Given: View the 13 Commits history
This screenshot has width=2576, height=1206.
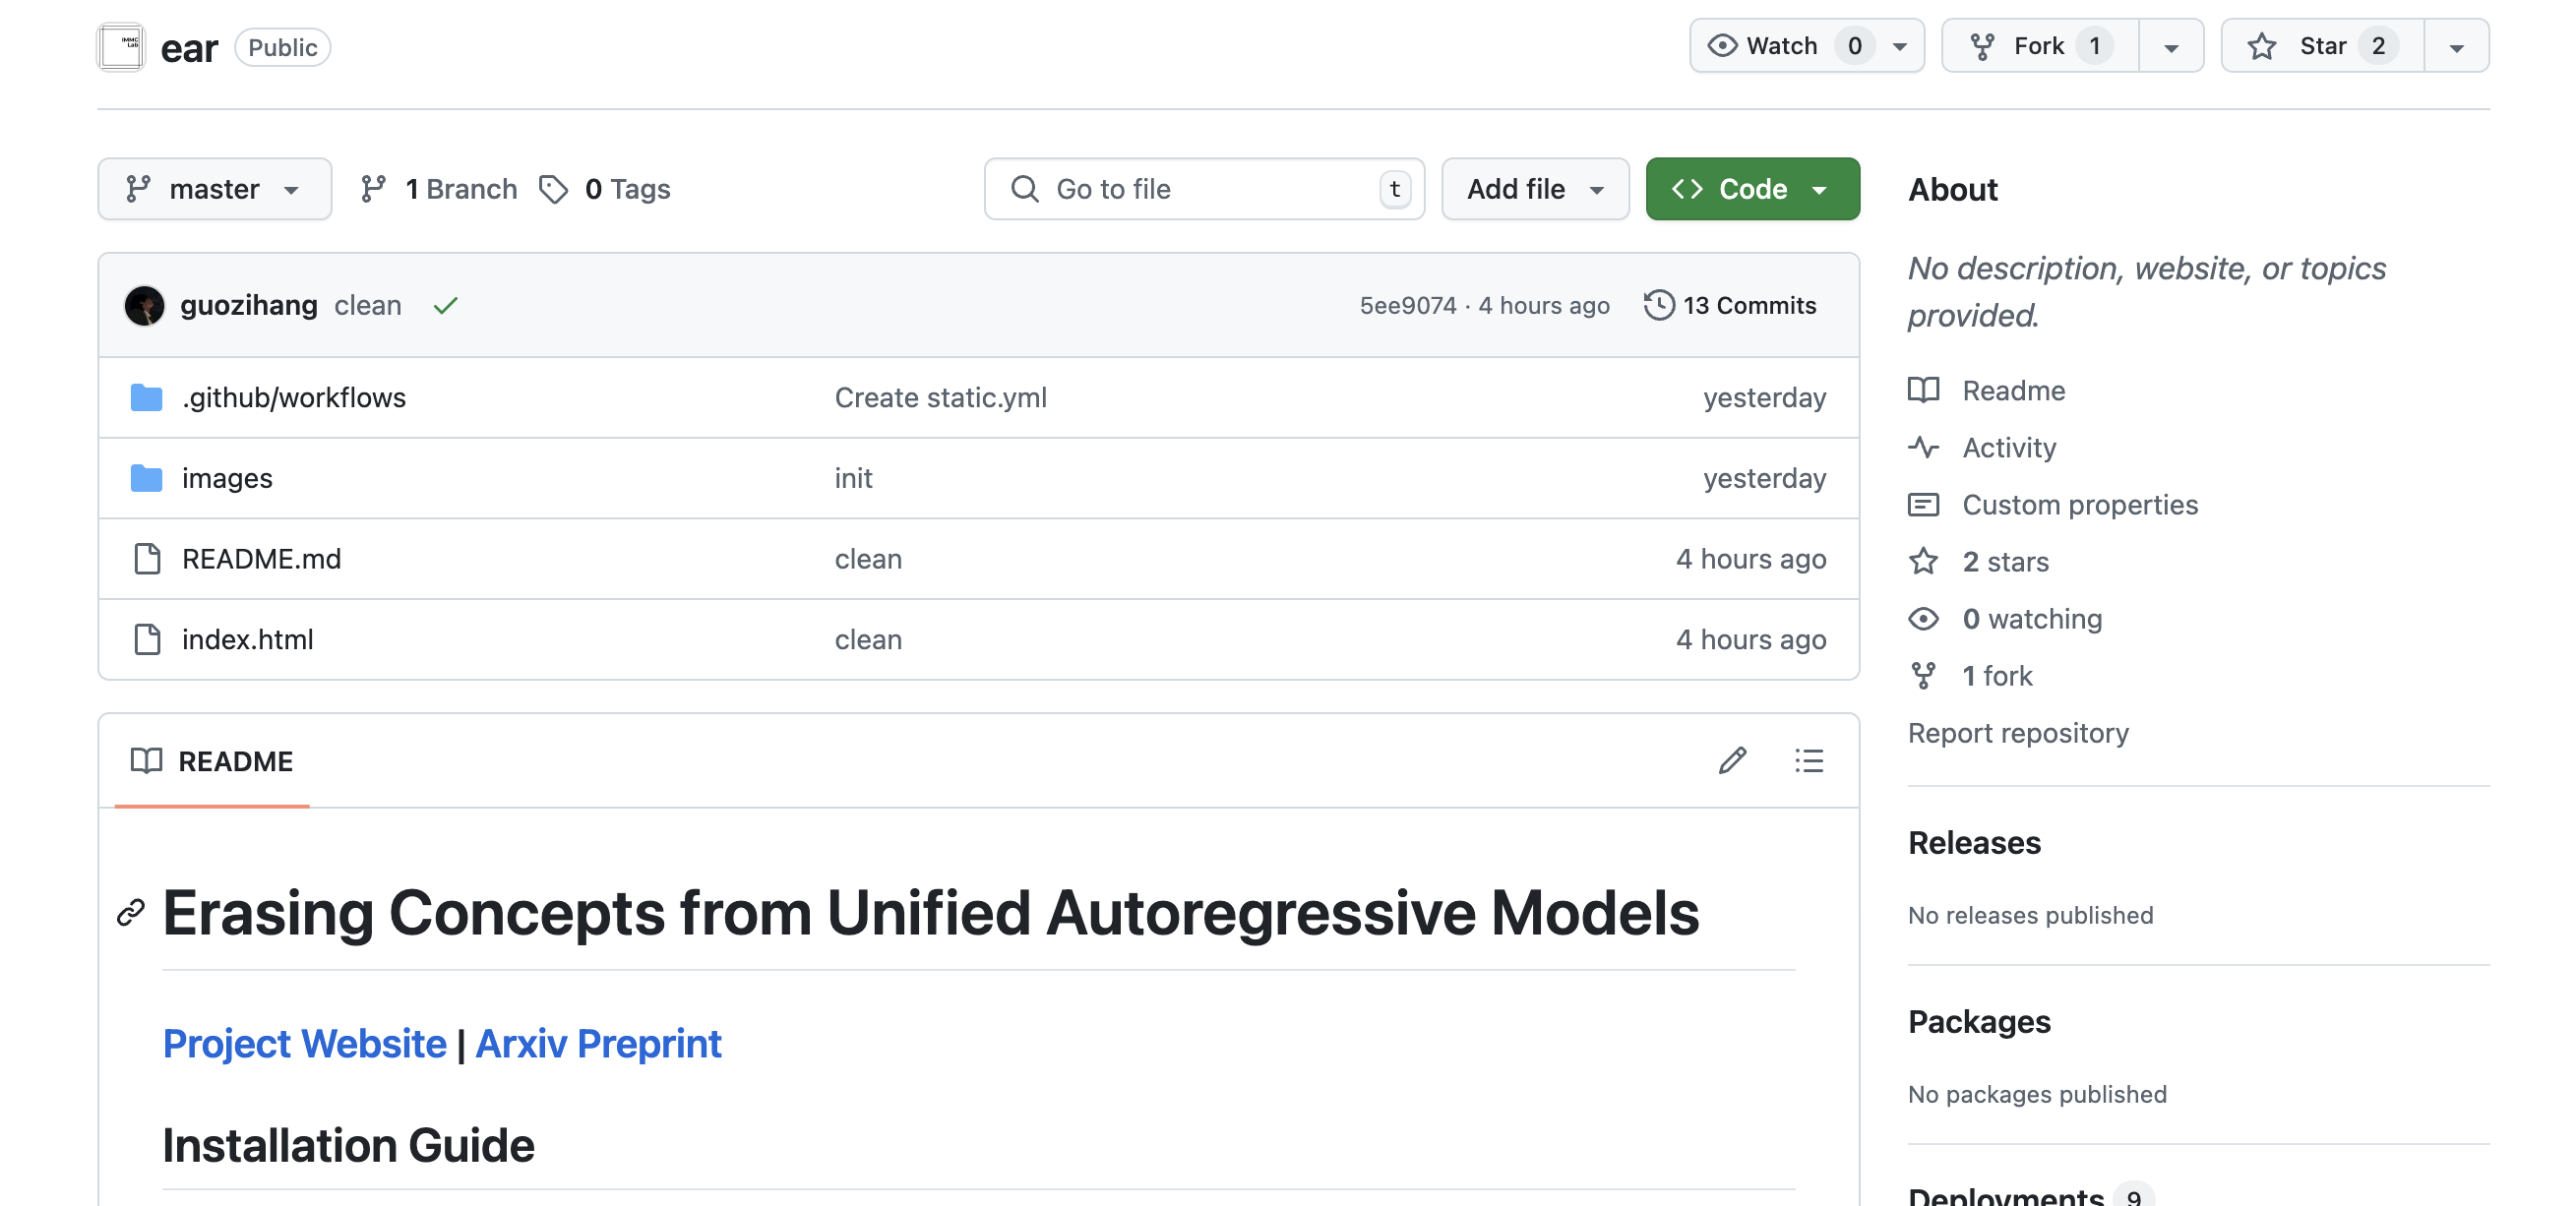Looking at the screenshot, I should tap(1730, 305).
